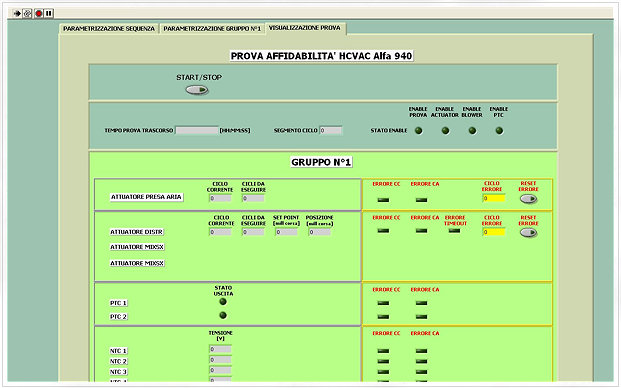Click the PTC 1 label
Image resolution: width=621 pixels, height=388 pixels.
(118, 303)
